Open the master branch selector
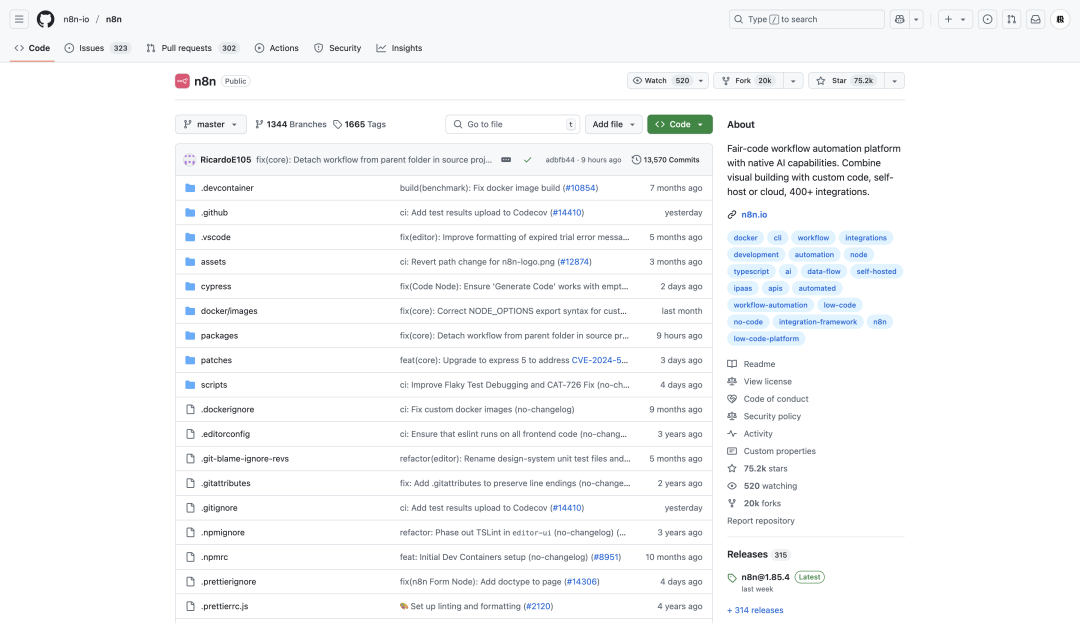Viewport: 1080px width, 623px height. click(x=211, y=125)
